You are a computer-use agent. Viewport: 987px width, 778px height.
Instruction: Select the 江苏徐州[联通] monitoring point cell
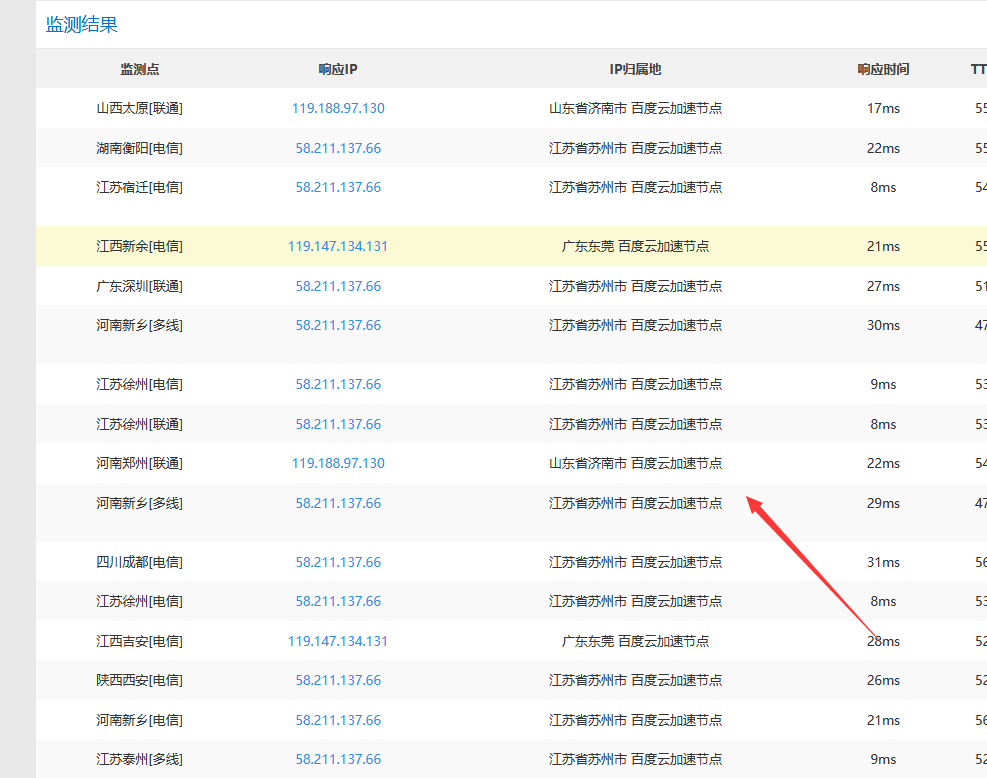(x=139, y=424)
